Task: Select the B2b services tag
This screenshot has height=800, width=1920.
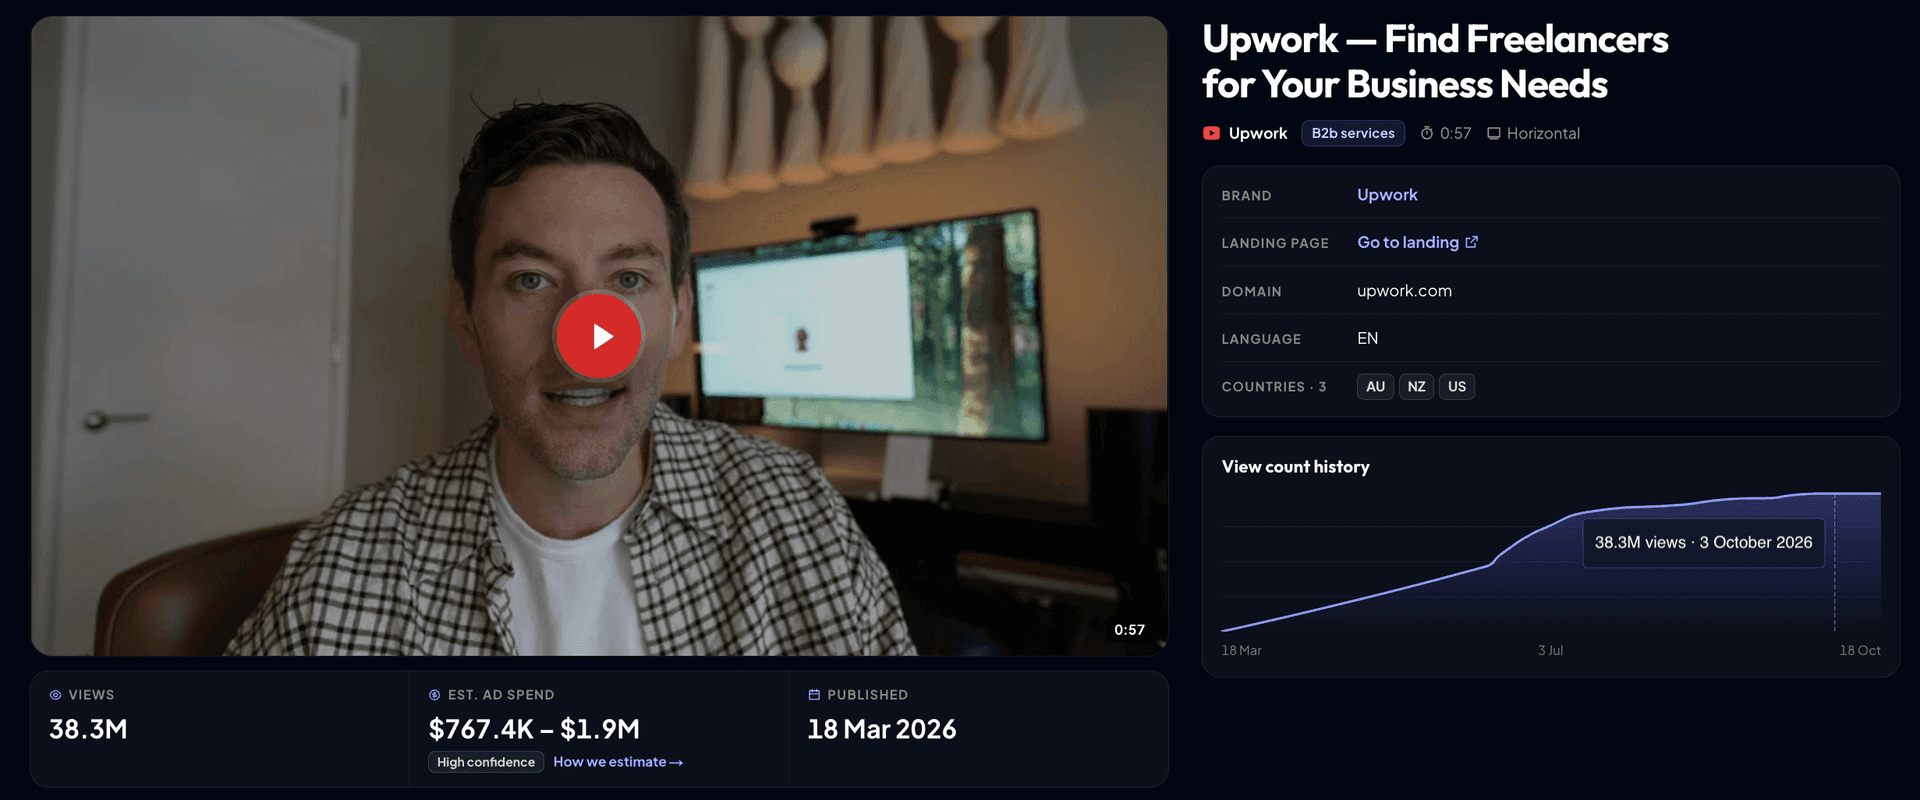Action: [x=1353, y=133]
